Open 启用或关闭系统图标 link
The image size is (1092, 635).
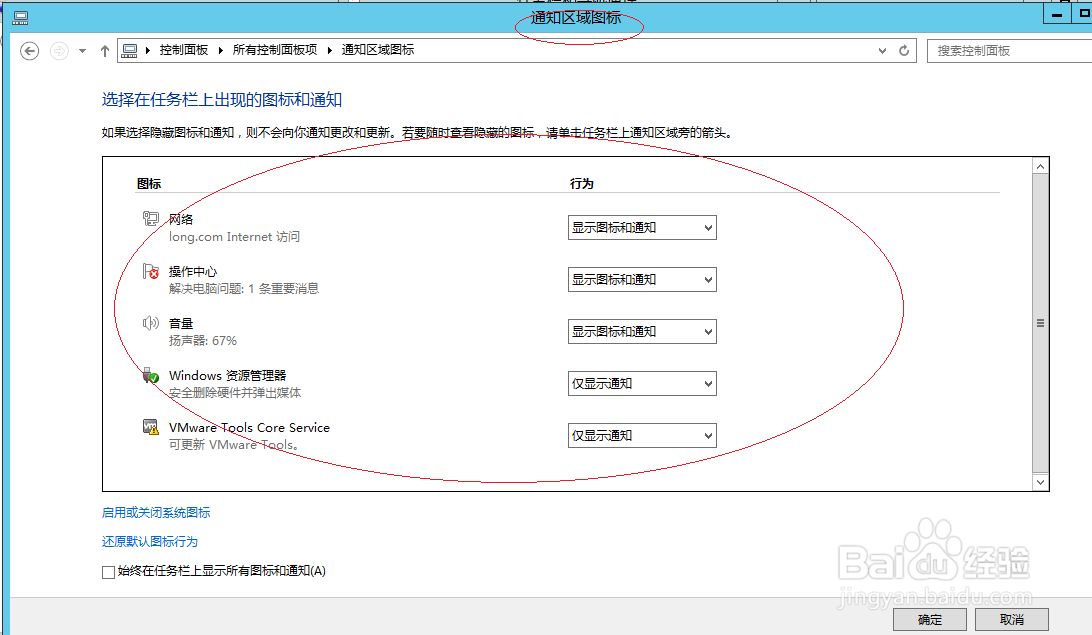click(153, 512)
